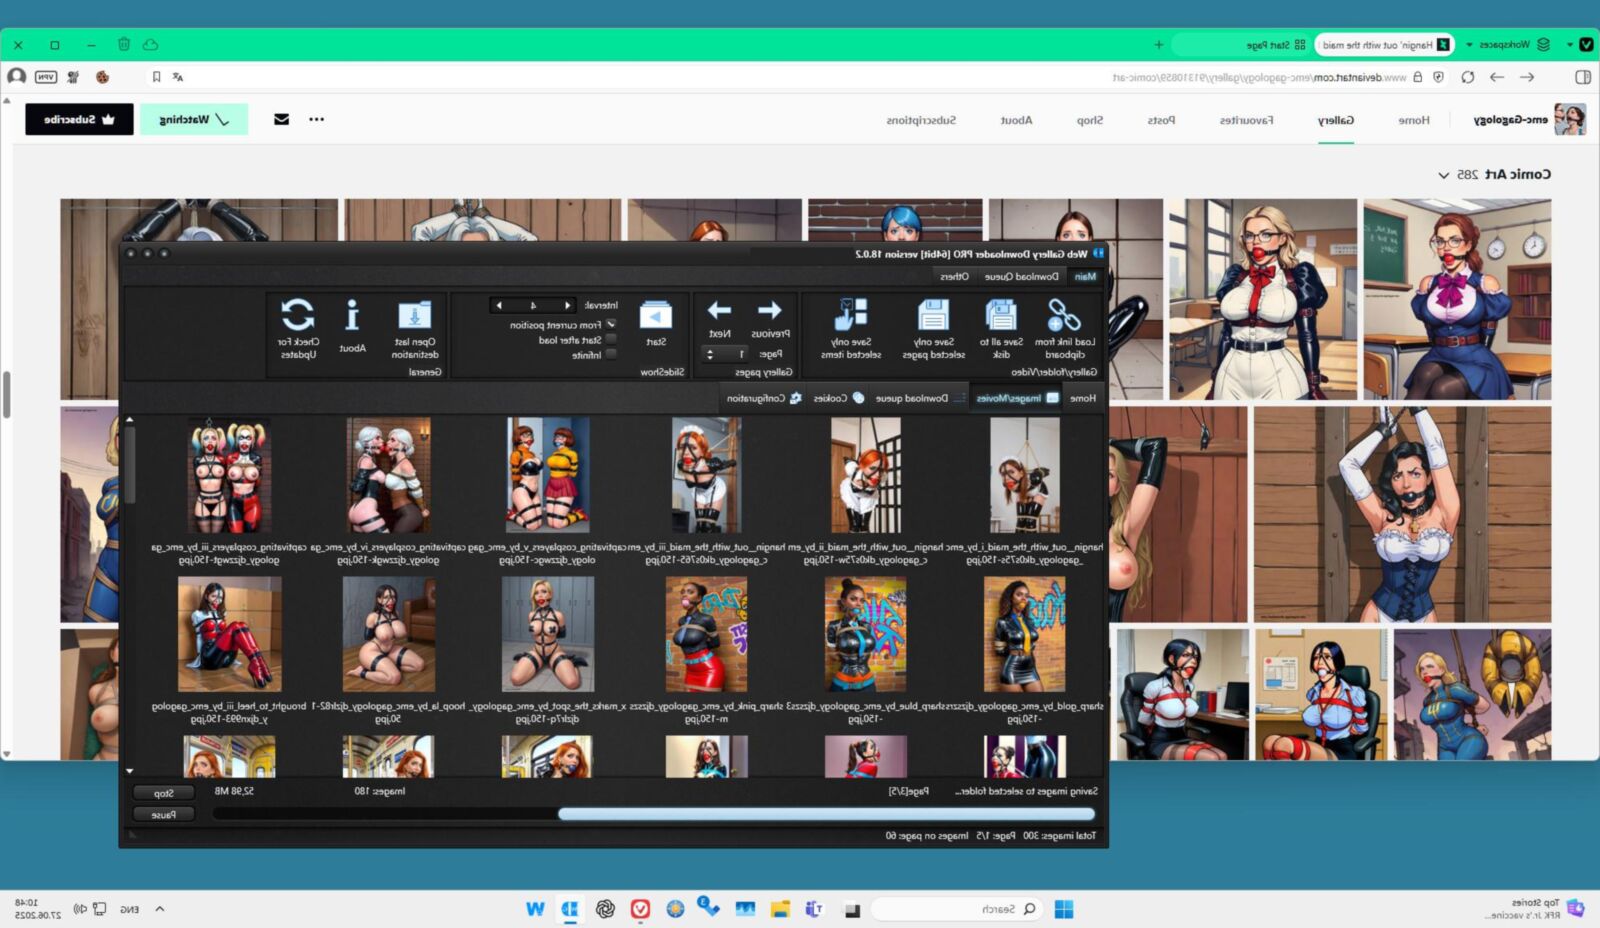Open Subscriptions link on profile
This screenshot has height=928, width=1600.
pyautogui.click(x=921, y=120)
